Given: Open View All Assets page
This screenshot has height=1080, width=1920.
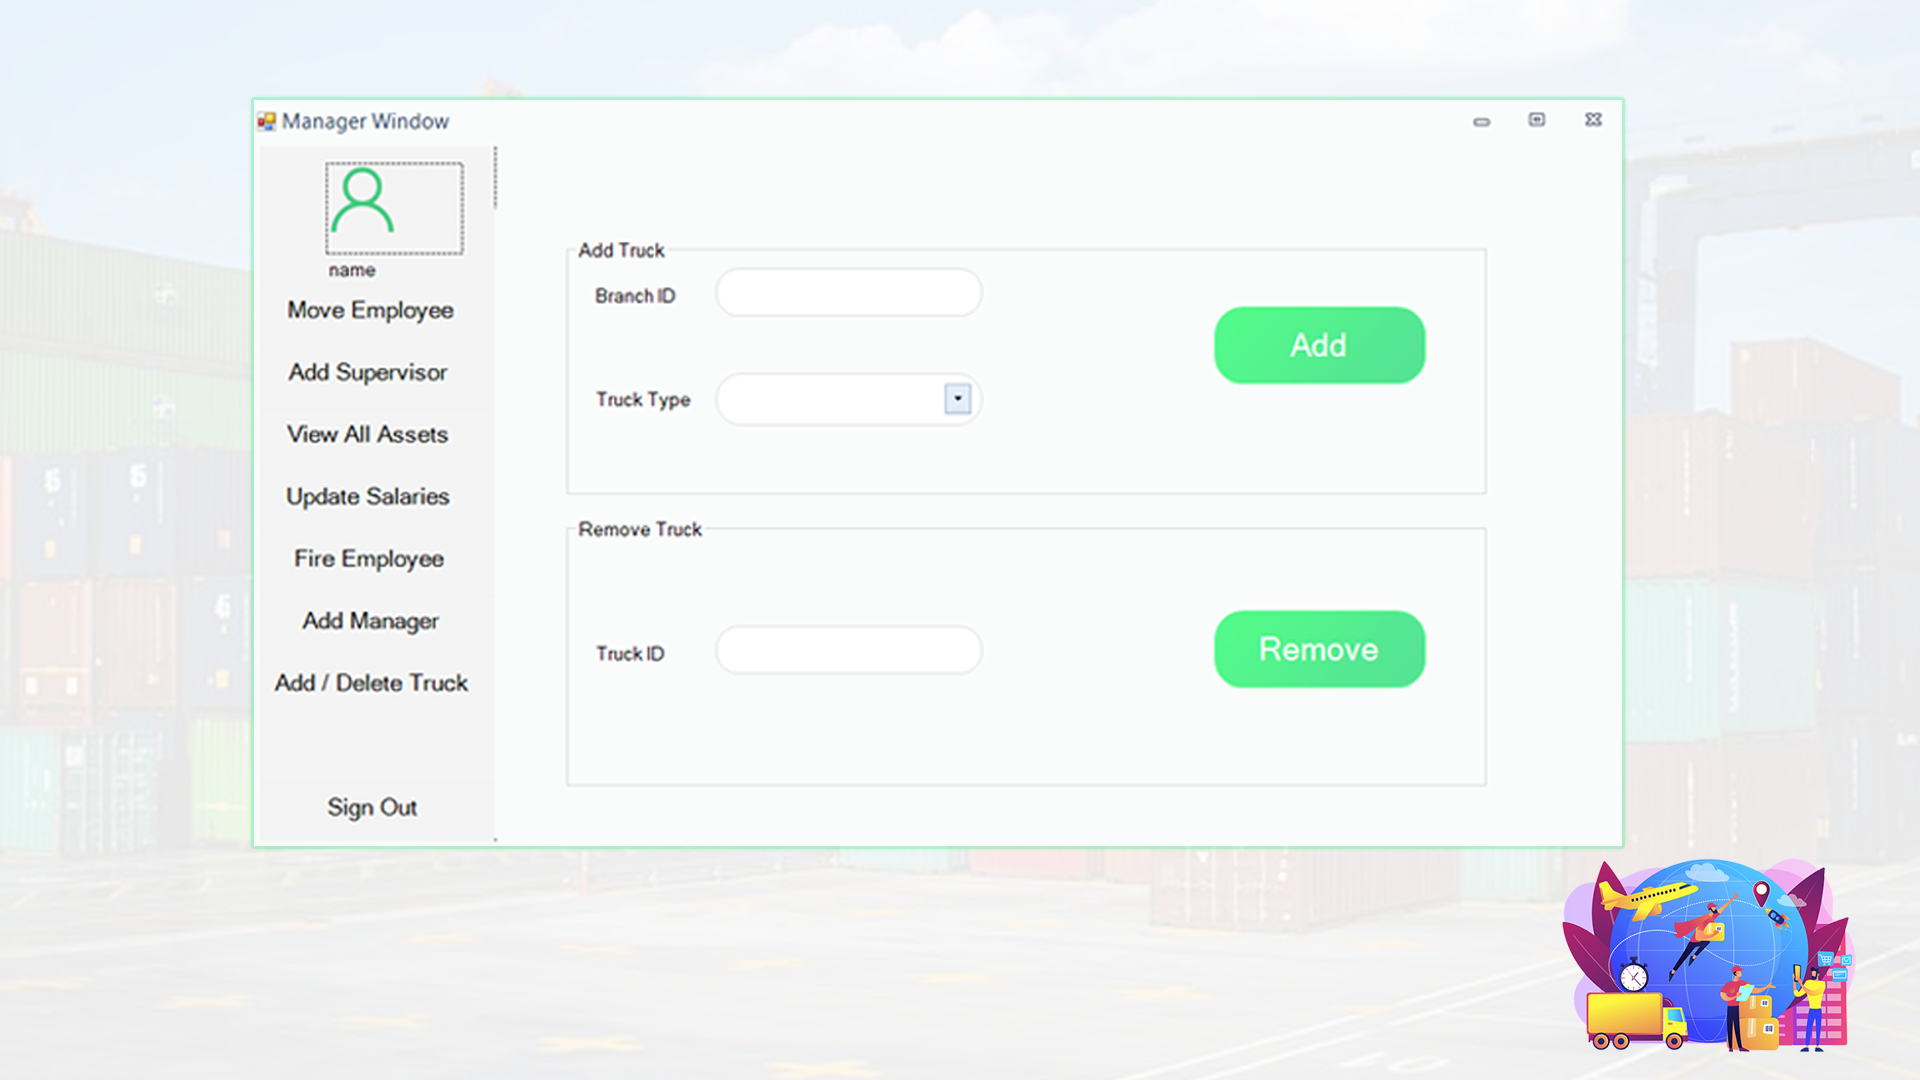Looking at the screenshot, I should pos(367,434).
